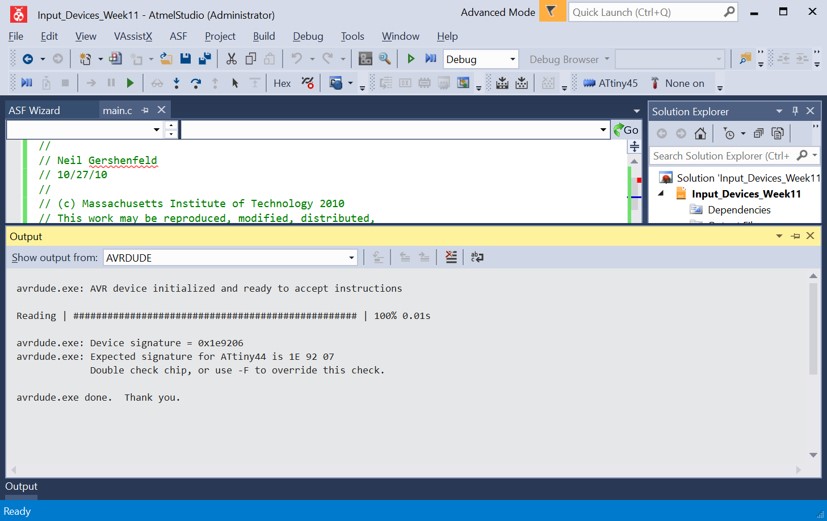
Task: Click the Open File folder icon
Action: coord(166,59)
